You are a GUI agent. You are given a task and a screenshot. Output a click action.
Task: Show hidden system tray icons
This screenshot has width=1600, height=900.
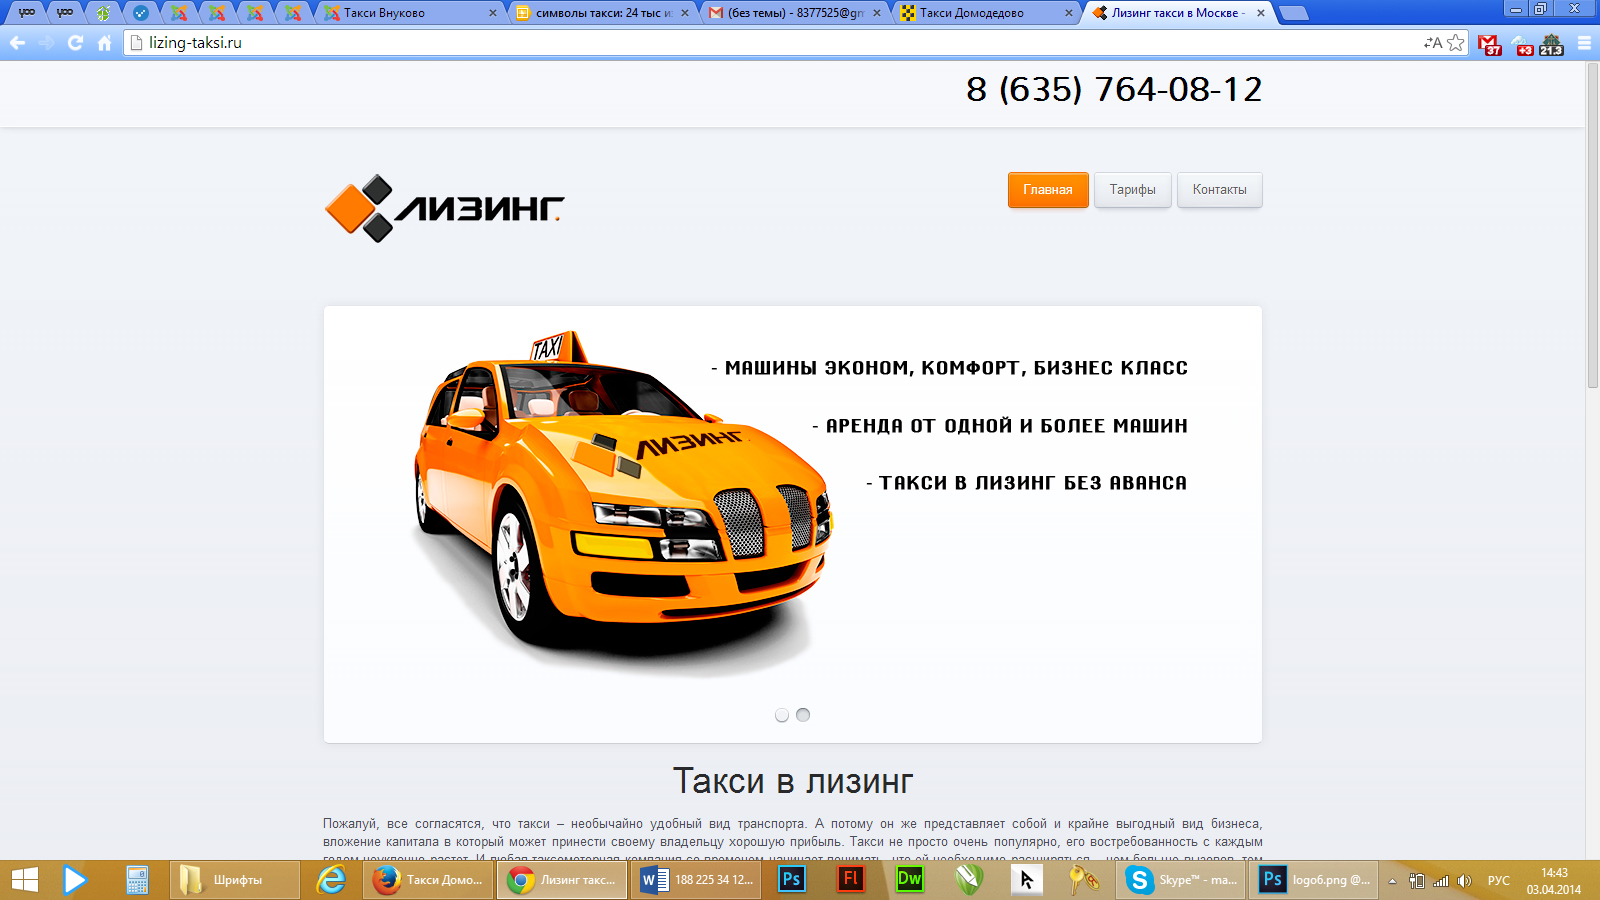point(1392,881)
